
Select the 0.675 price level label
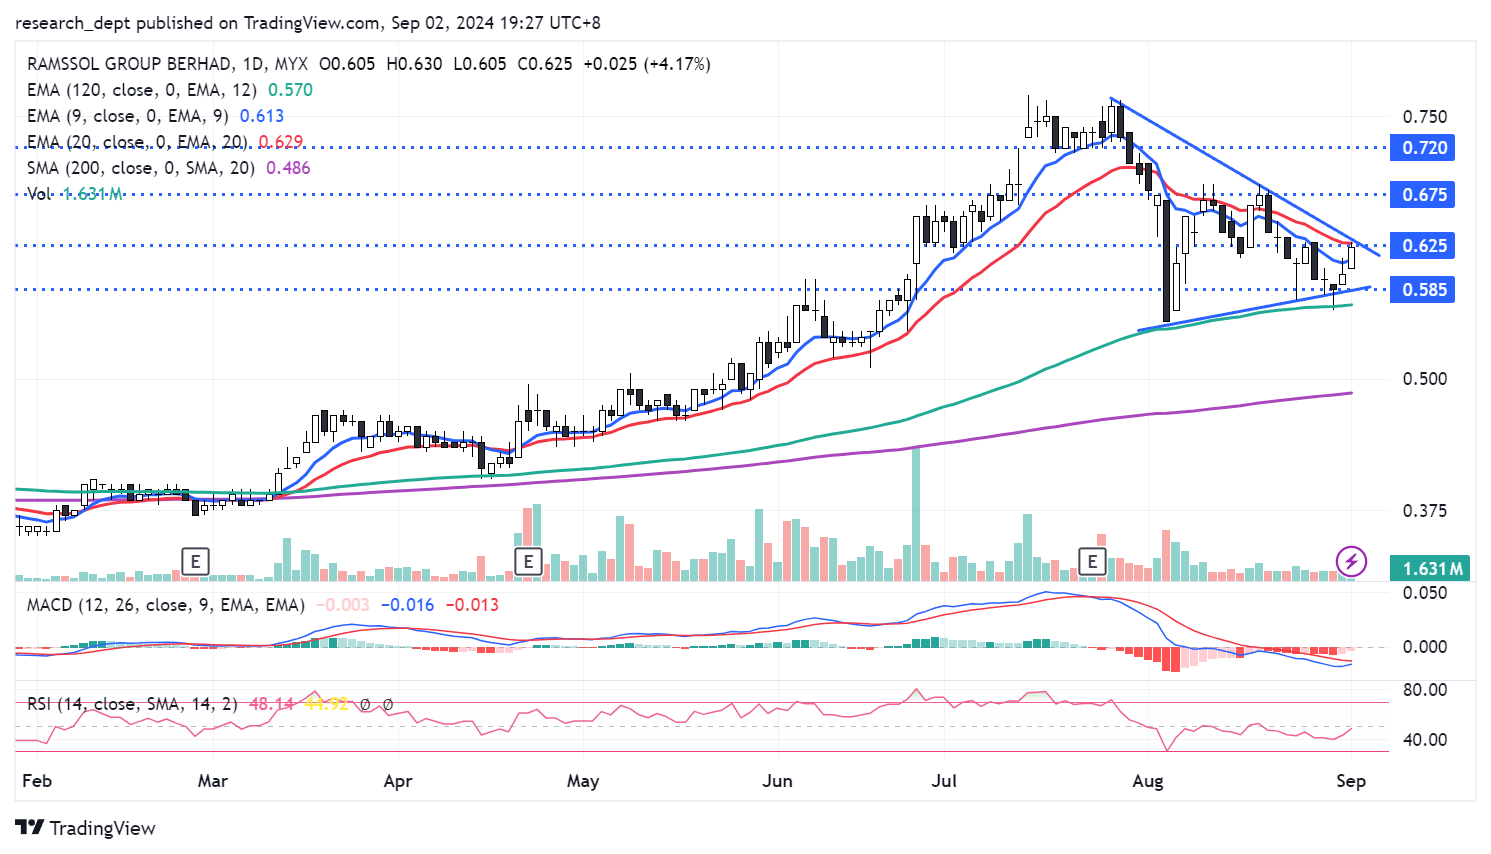click(x=1424, y=195)
